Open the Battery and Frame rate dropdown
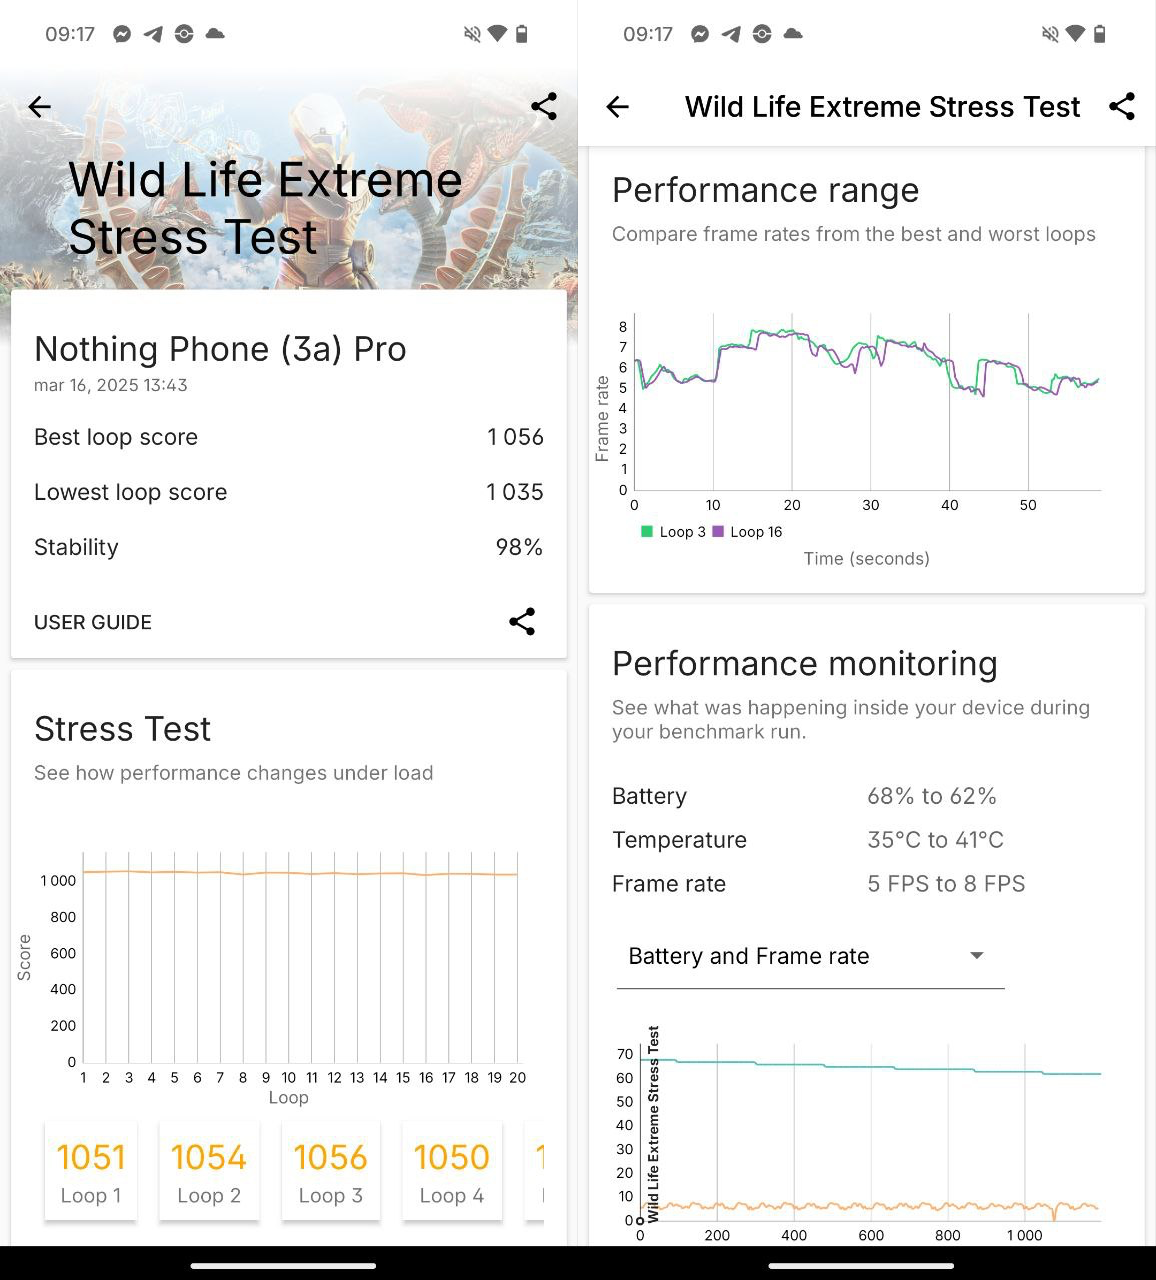Screen dimensions: 1156x1280 [x=808, y=956]
